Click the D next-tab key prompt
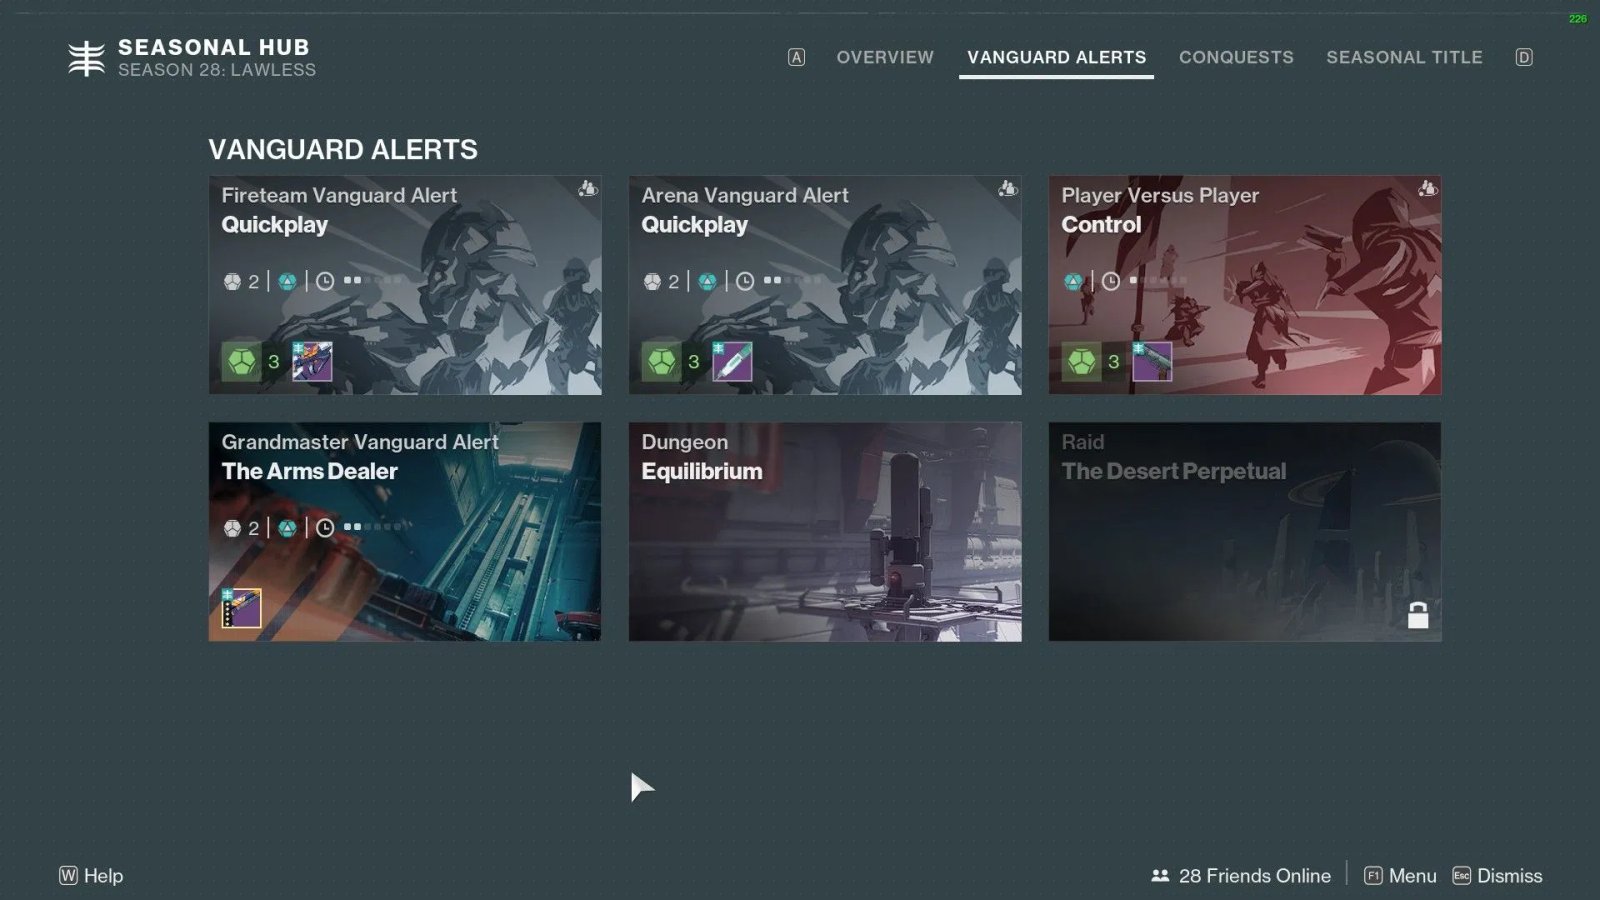 click(x=1524, y=58)
